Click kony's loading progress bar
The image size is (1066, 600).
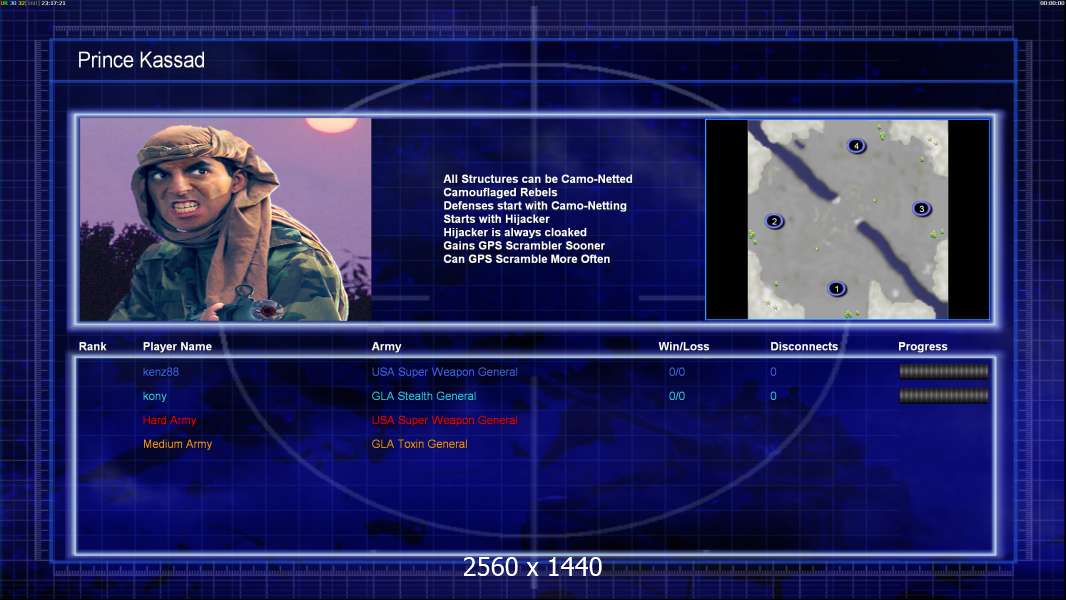coord(944,395)
